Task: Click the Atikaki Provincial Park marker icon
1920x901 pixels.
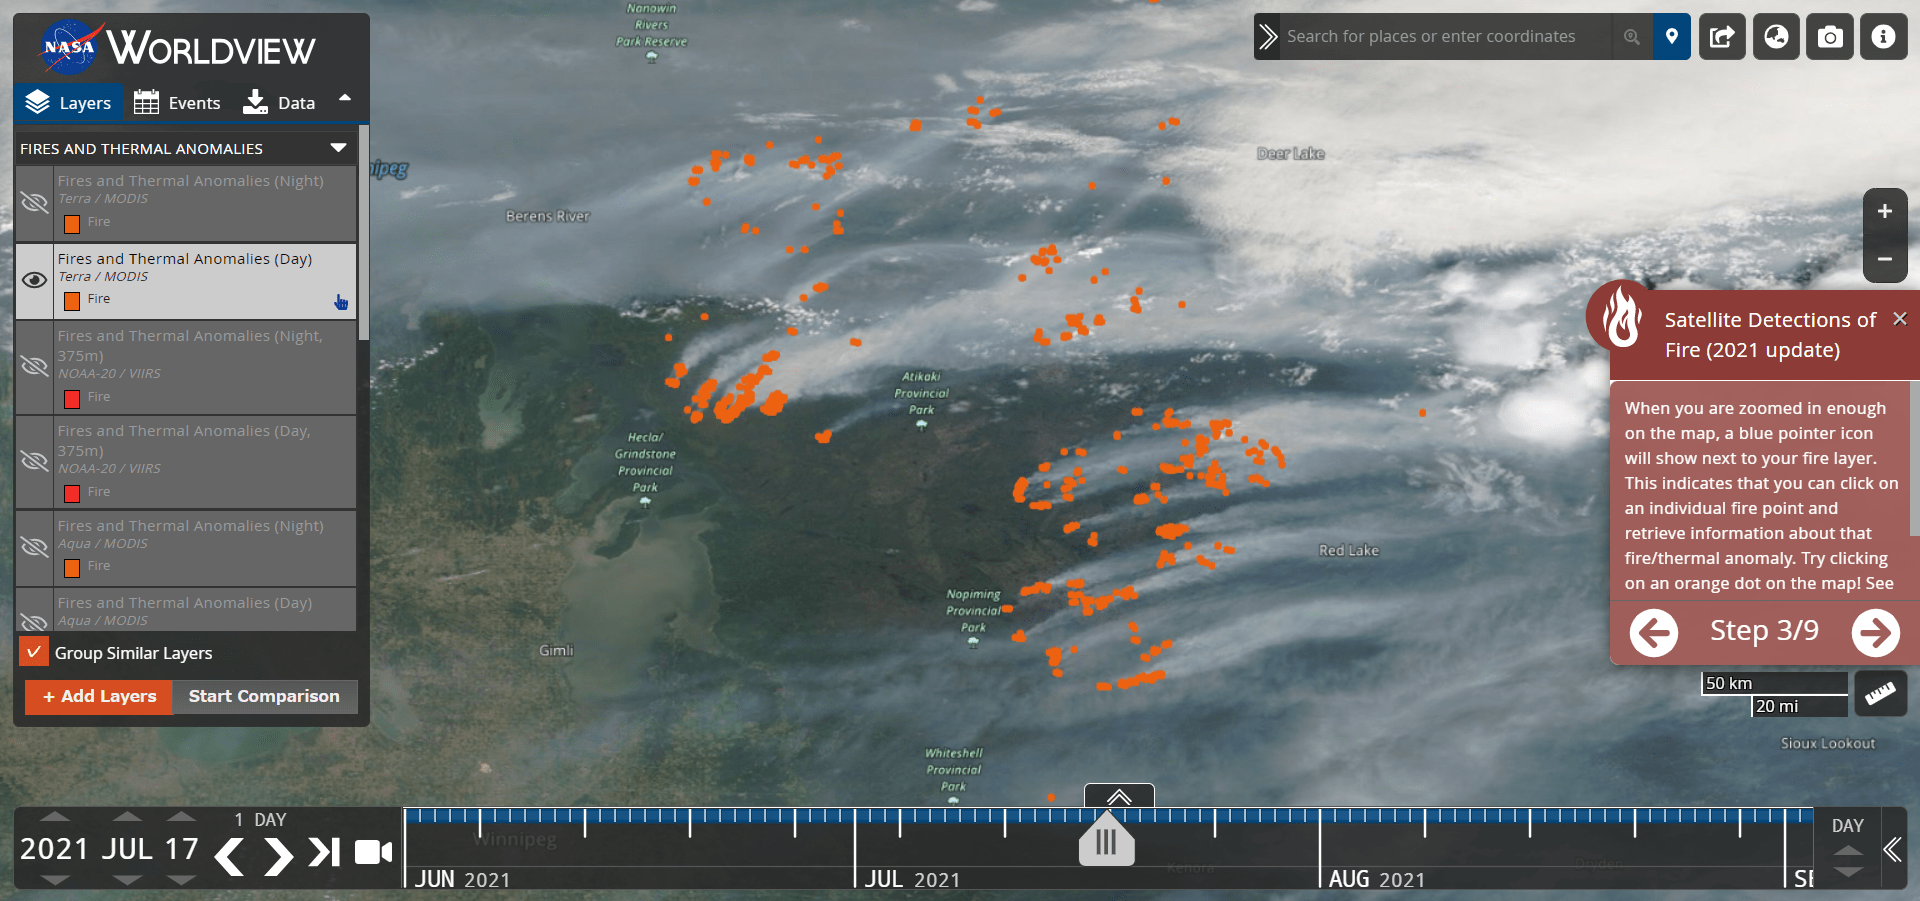Action: click(x=921, y=425)
